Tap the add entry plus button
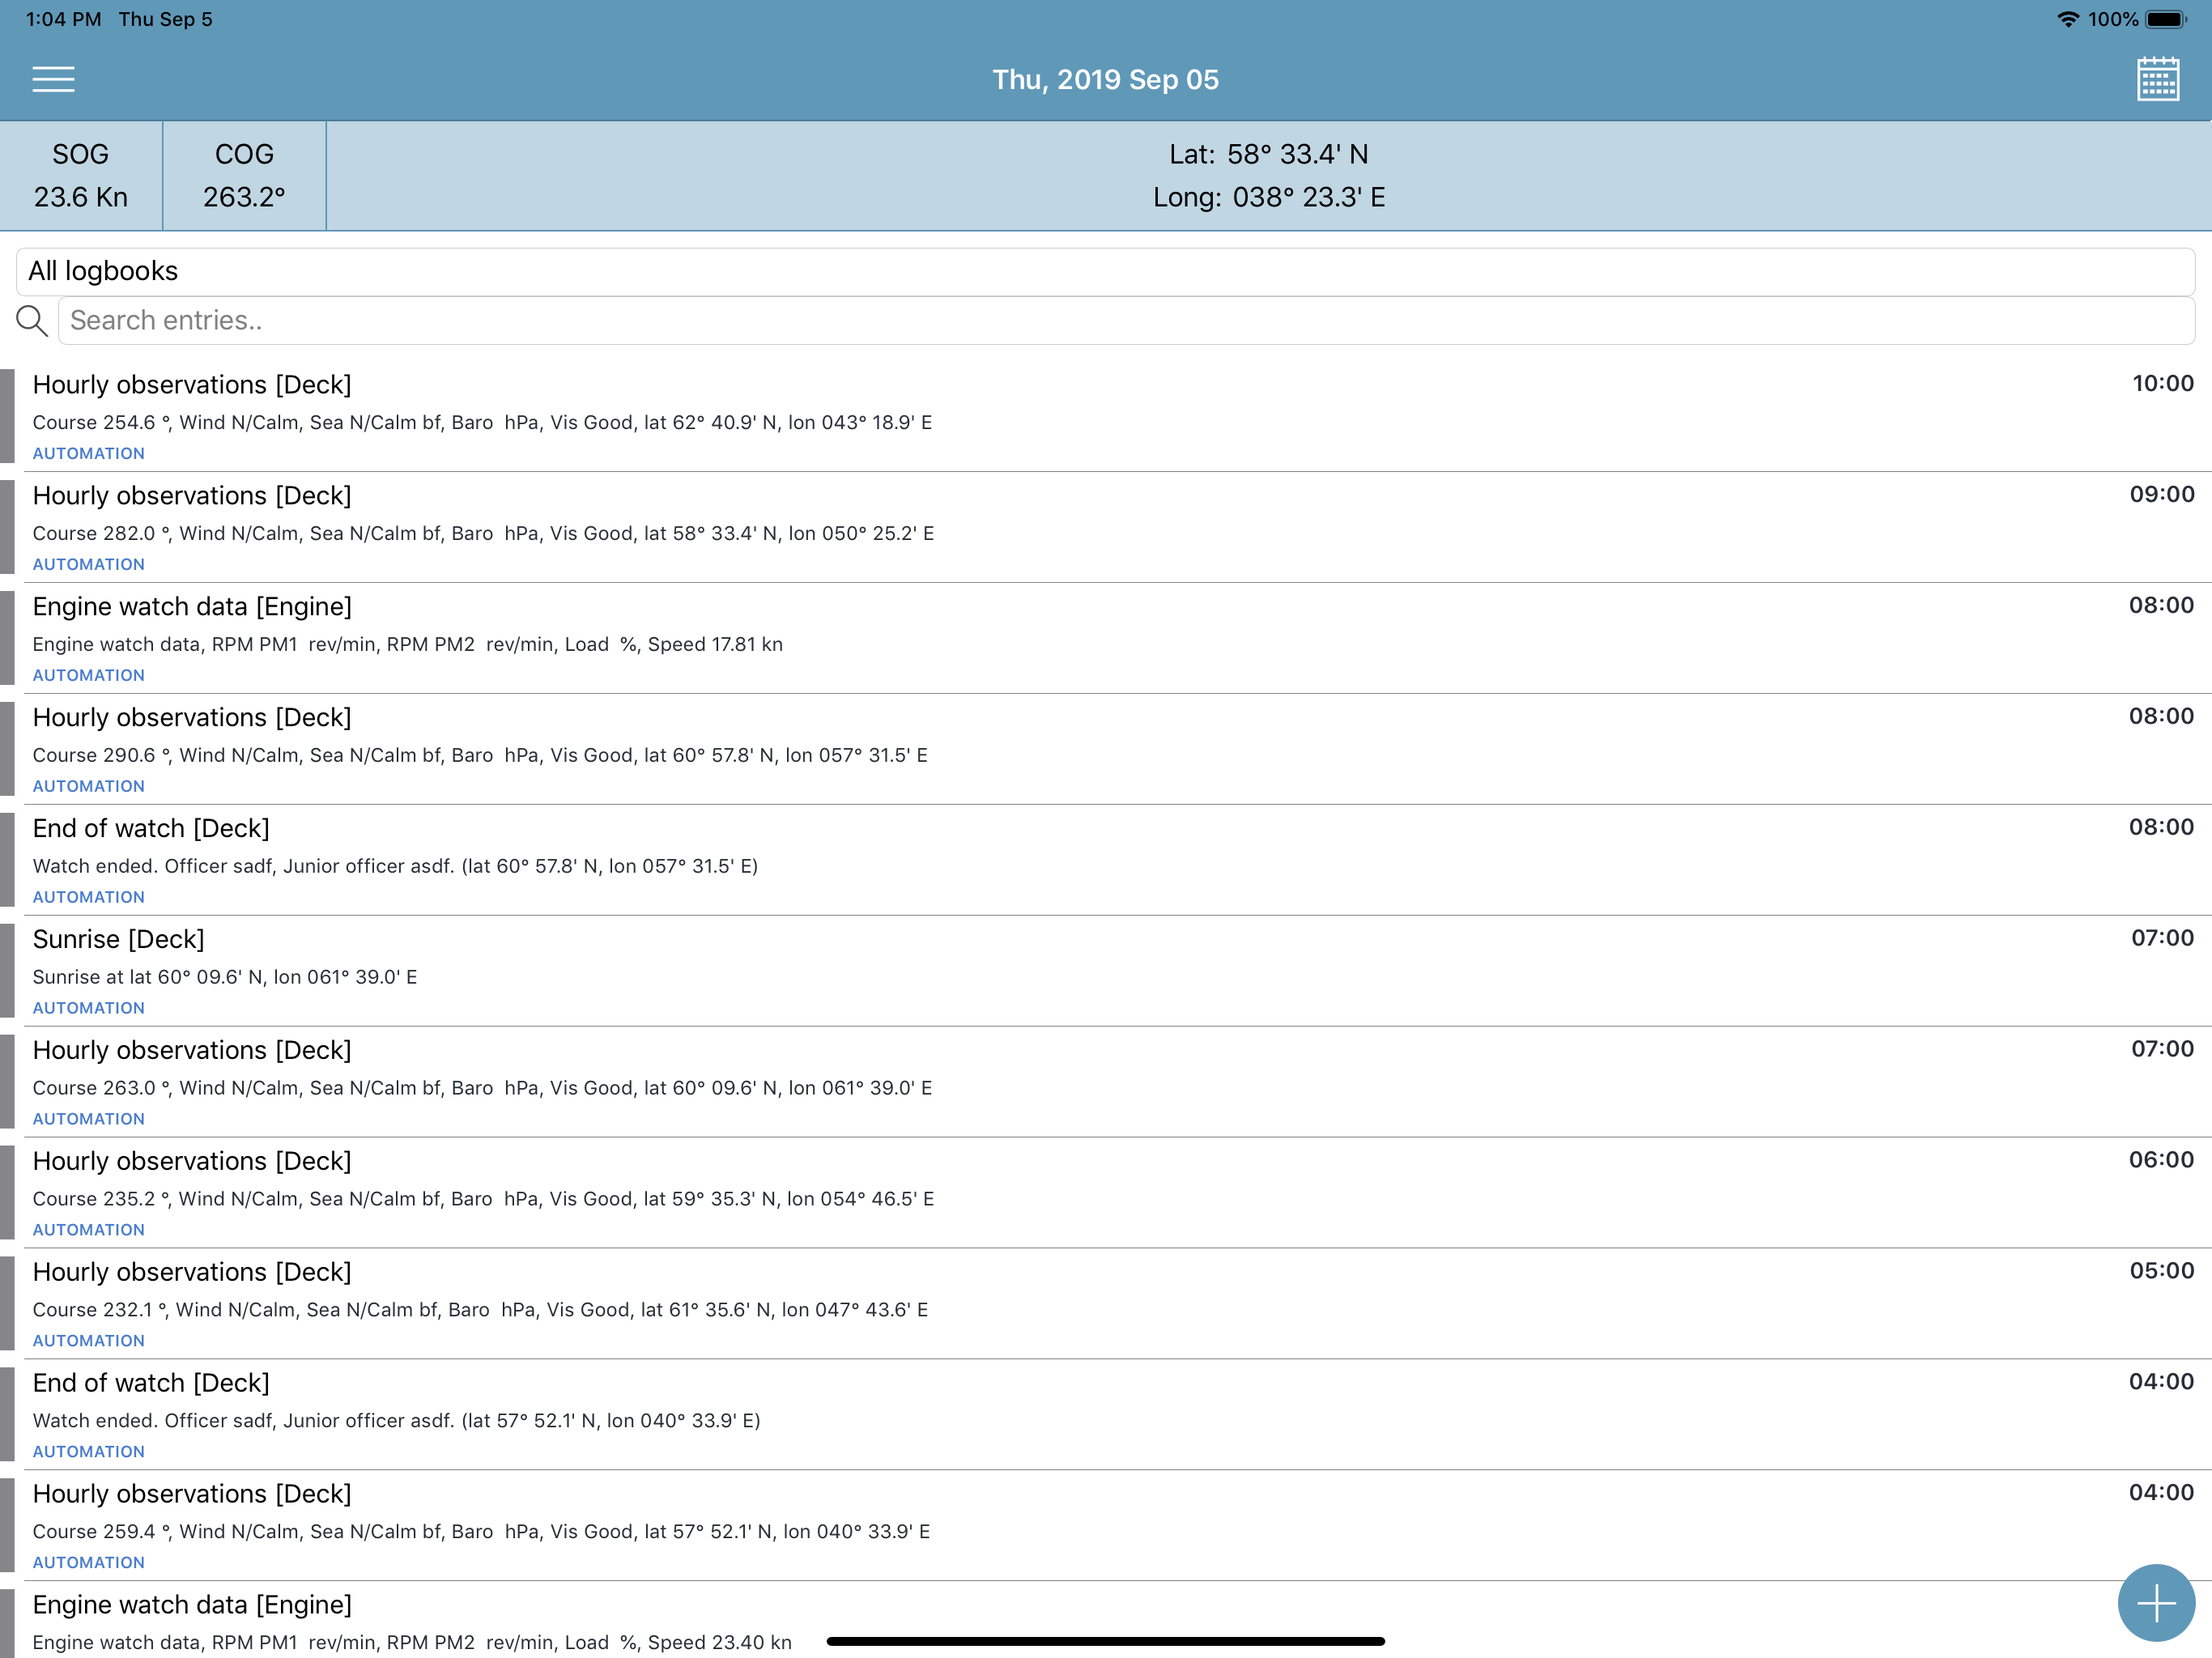The image size is (2212, 1658). (x=2156, y=1602)
